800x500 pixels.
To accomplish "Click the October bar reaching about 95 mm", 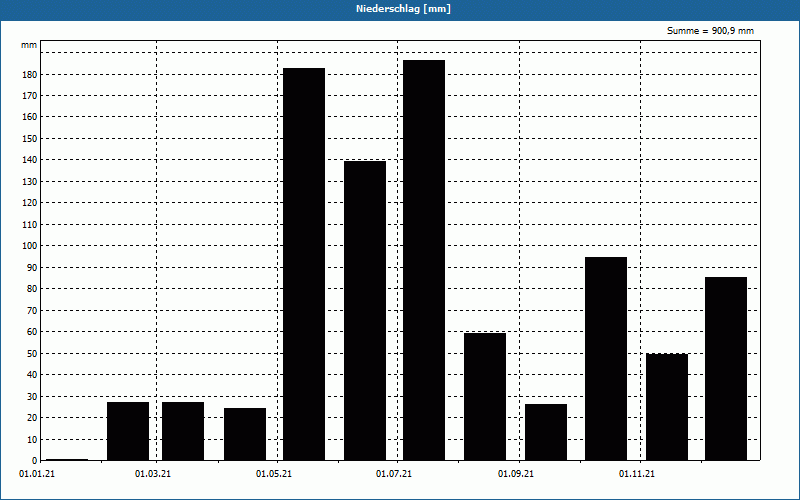I will (606, 359).
